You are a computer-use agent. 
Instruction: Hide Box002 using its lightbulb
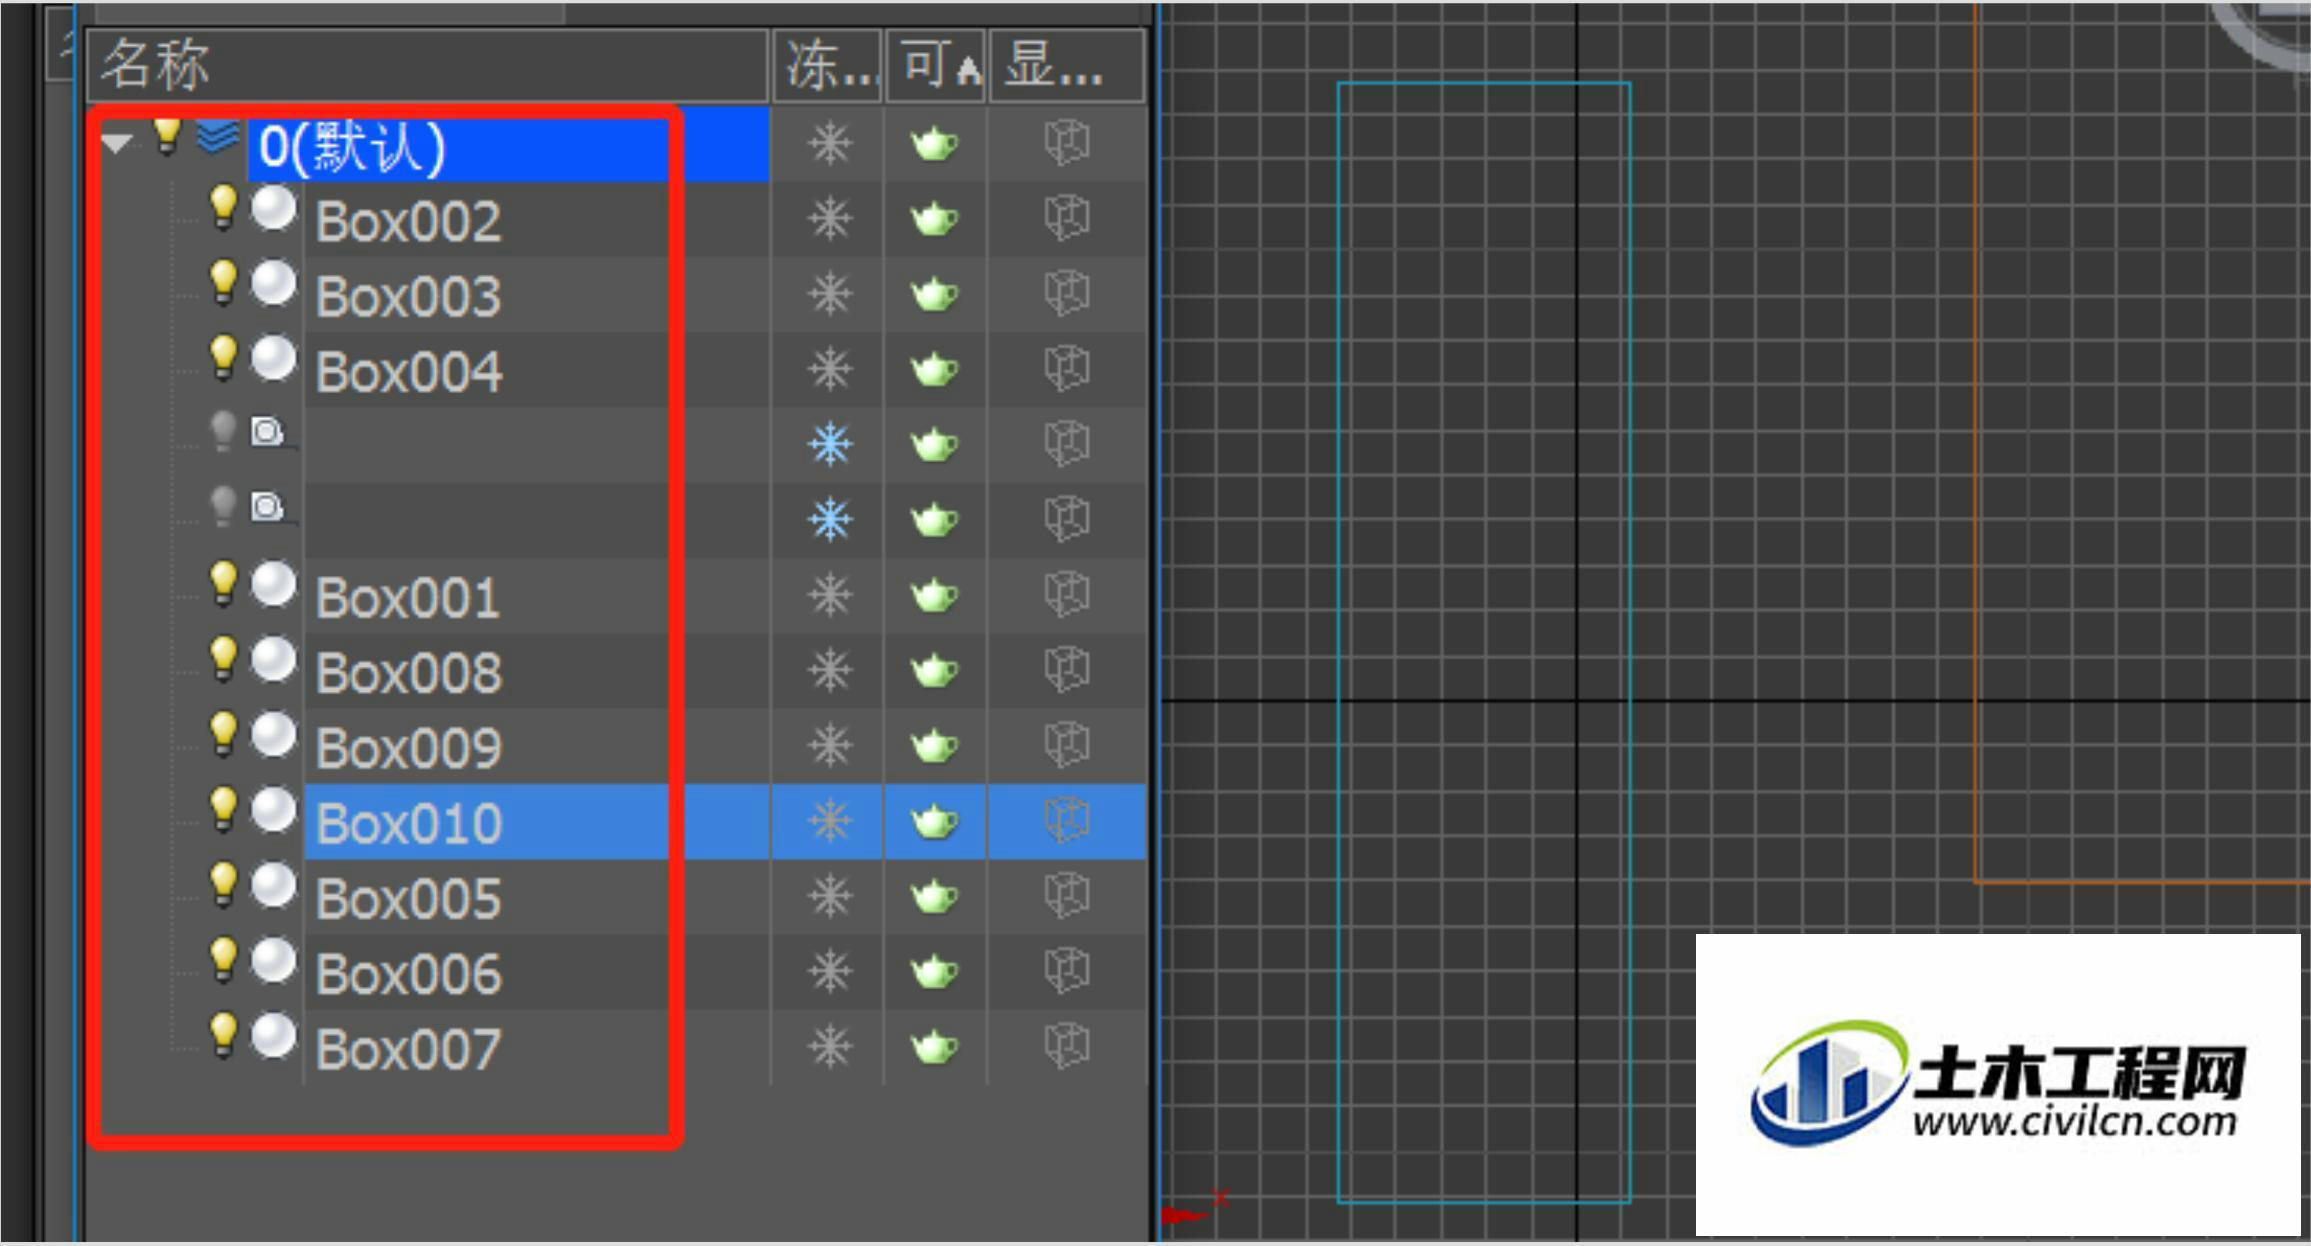(x=223, y=207)
